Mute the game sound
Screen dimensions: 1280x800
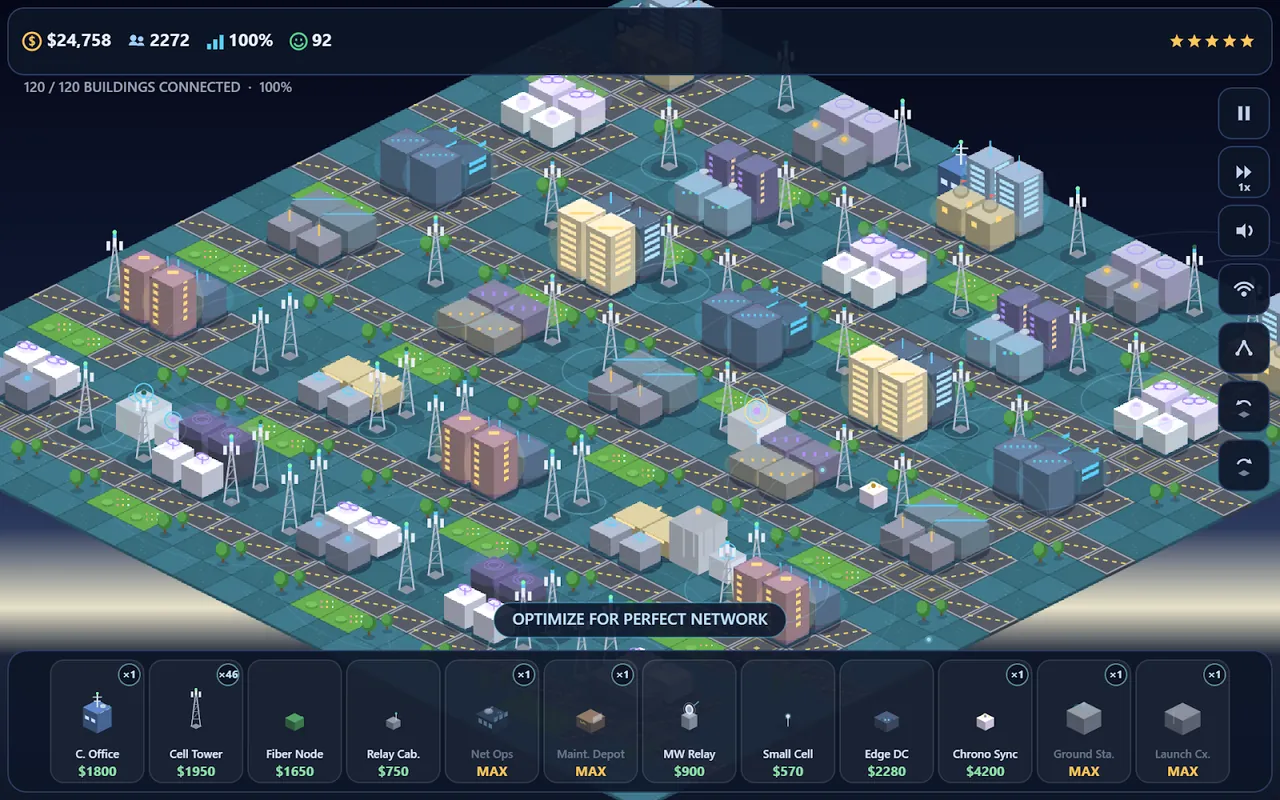1244,231
